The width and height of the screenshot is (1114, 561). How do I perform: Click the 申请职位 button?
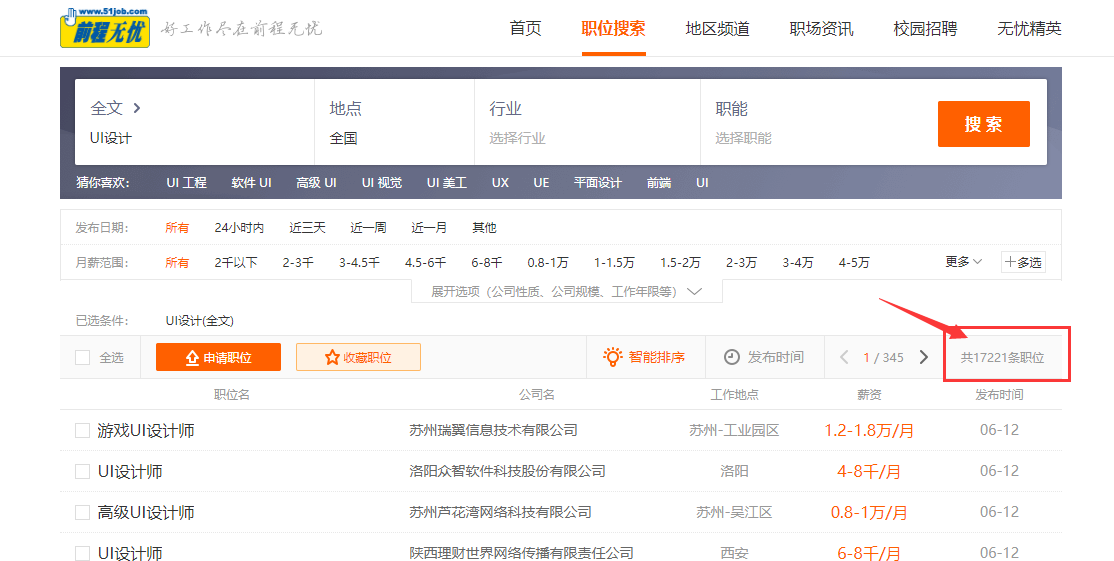[218, 357]
